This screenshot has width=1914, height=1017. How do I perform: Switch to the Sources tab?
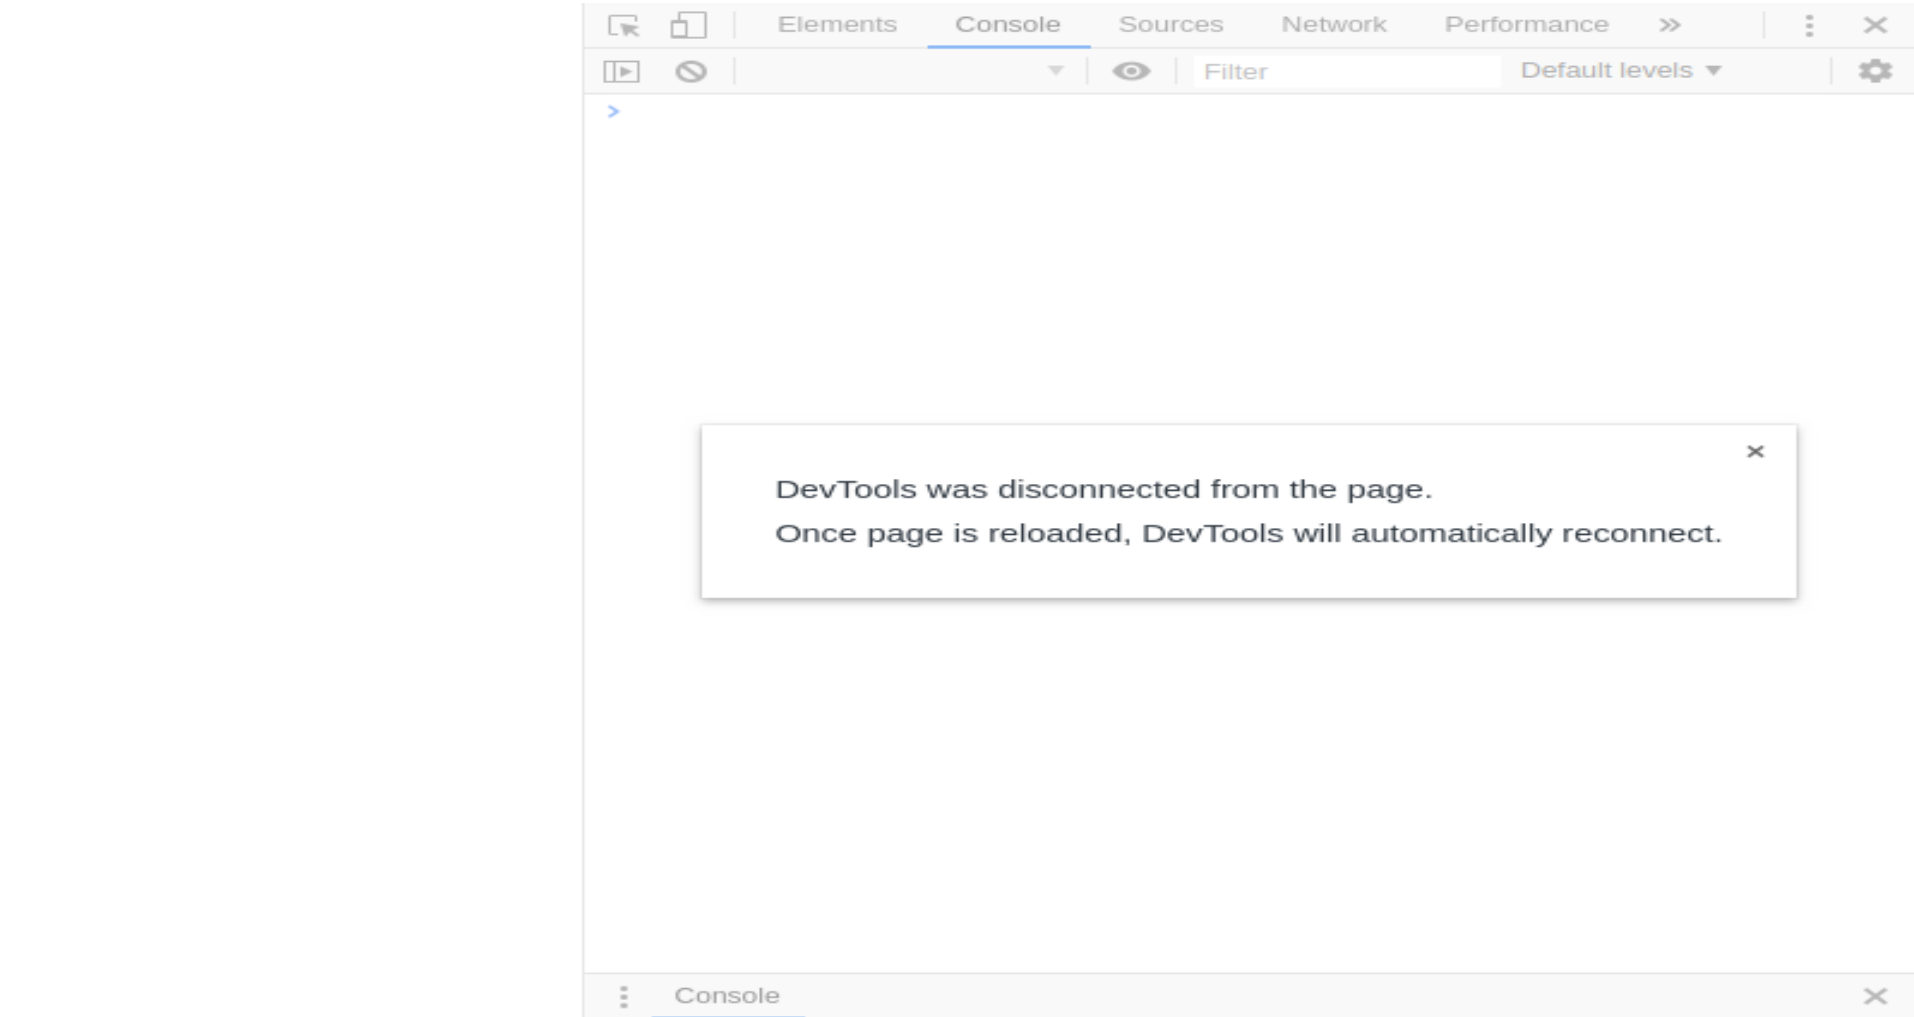(1170, 24)
